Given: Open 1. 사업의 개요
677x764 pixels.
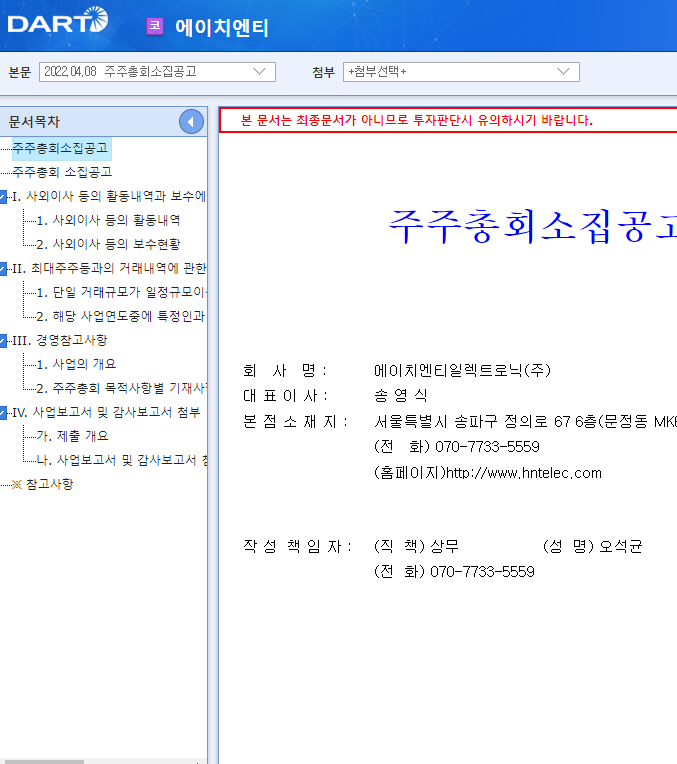Looking at the screenshot, I should click(x=76, y=364).
